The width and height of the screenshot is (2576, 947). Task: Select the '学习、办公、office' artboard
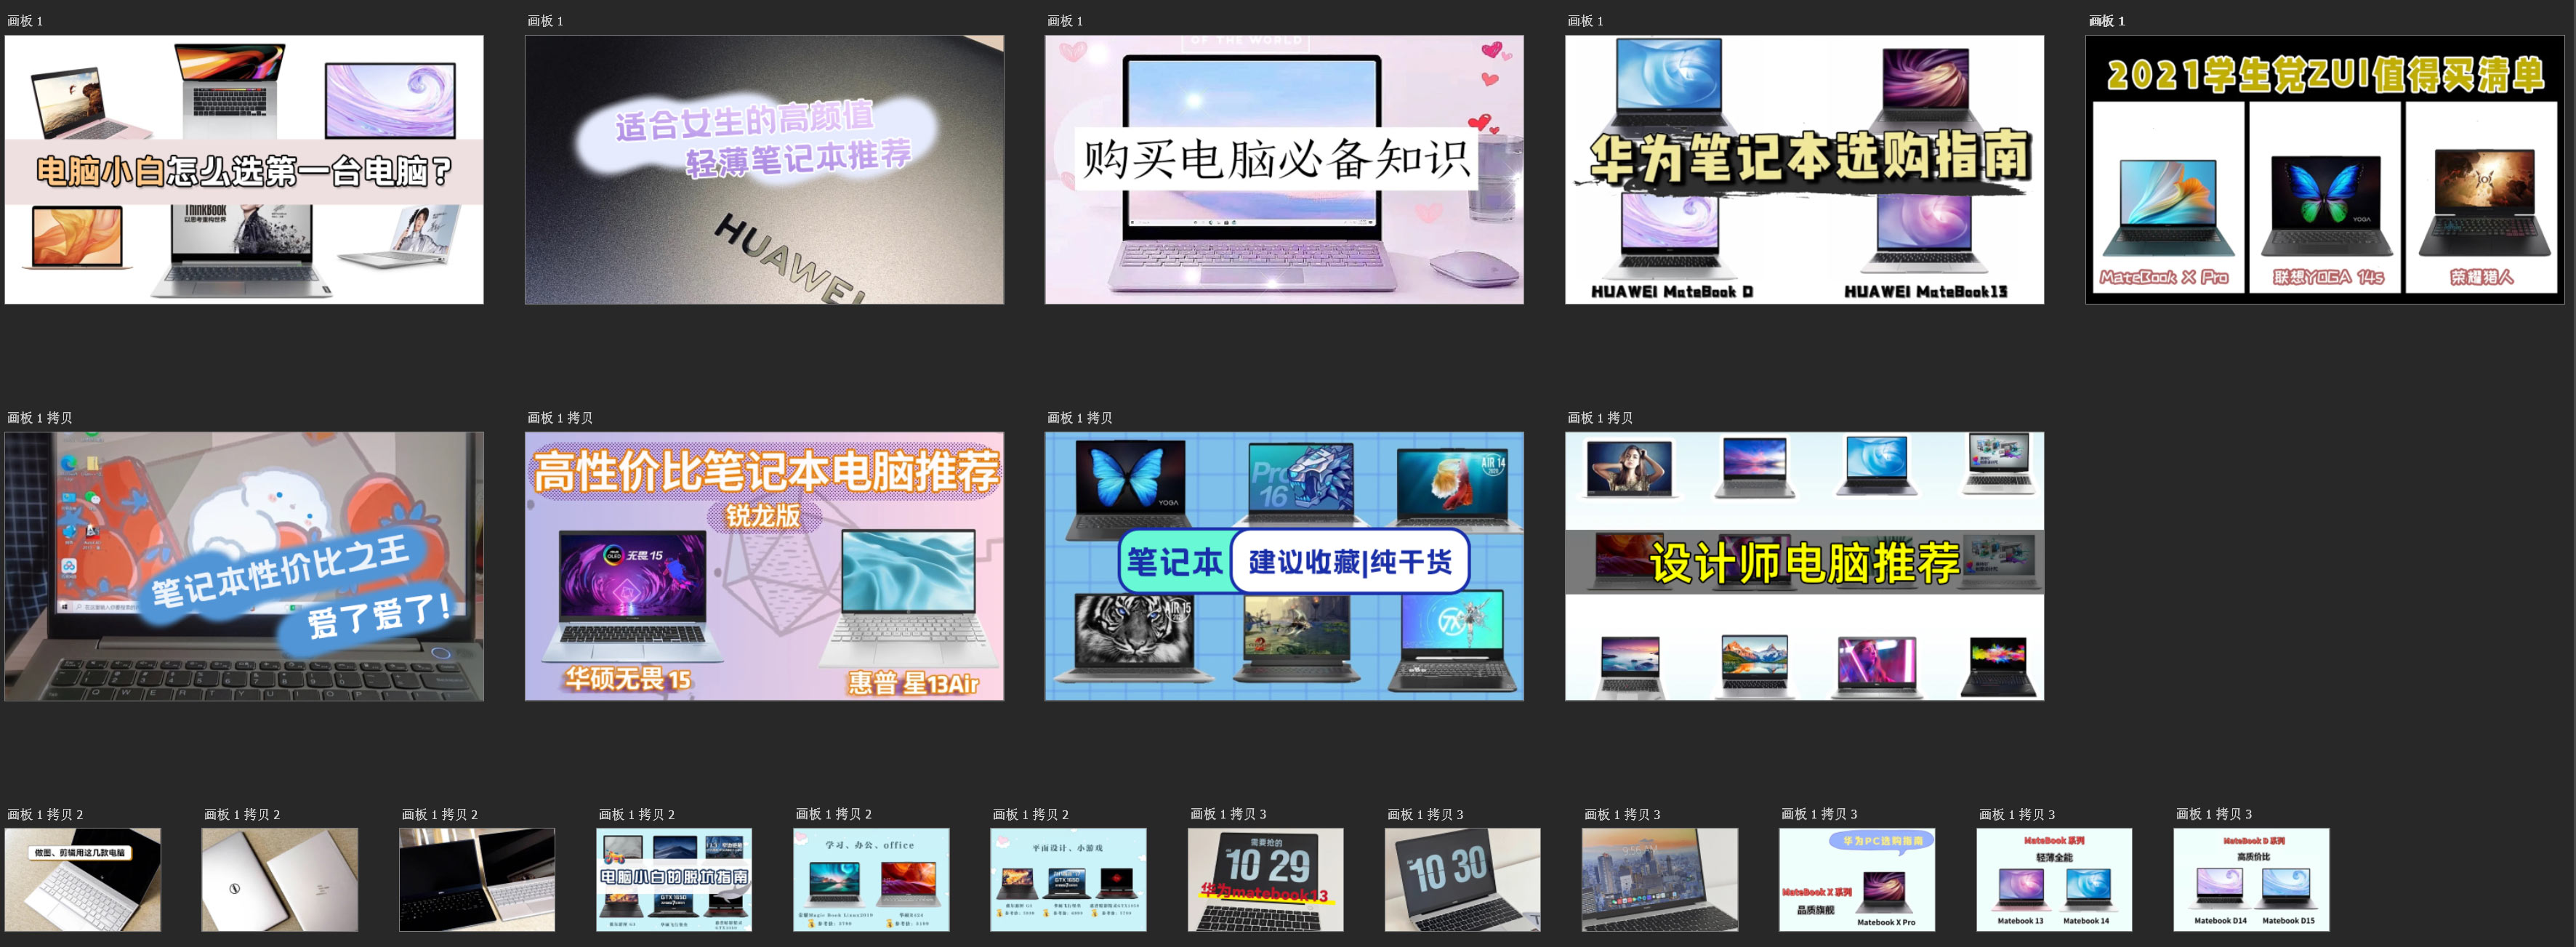(x=871, y=879)
